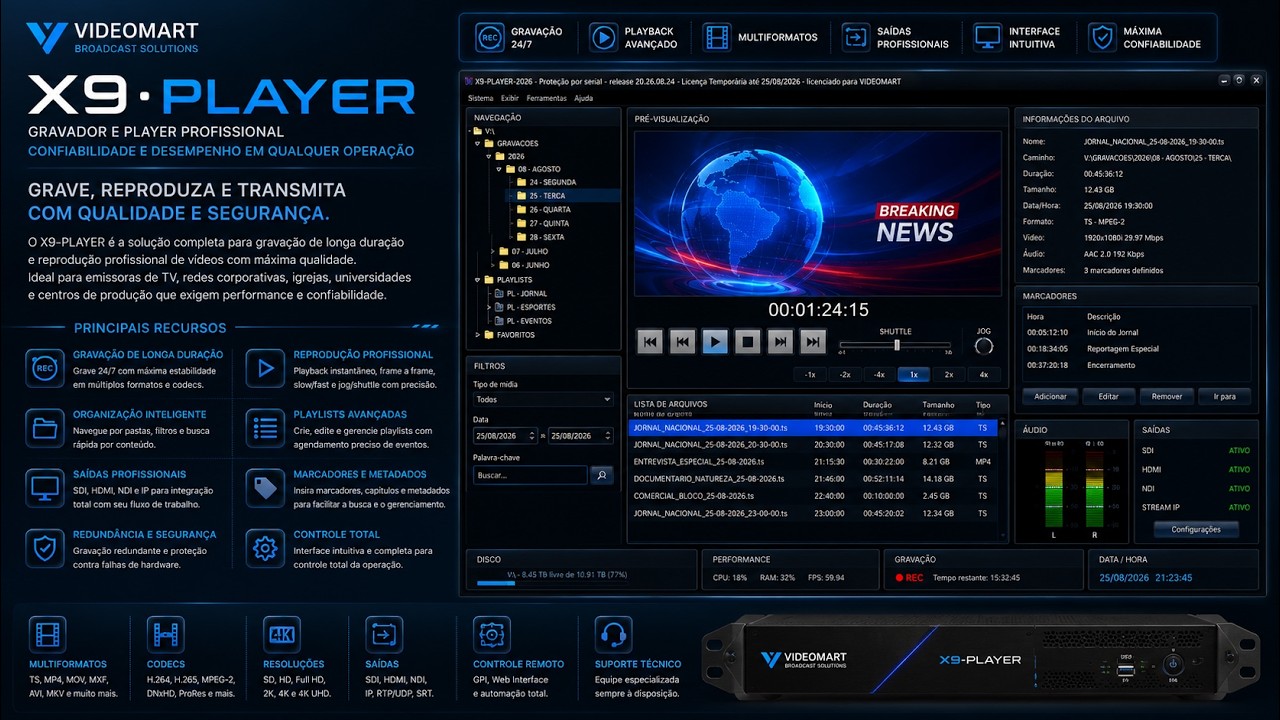The height and width of the screenshot is (720, 1280).
Task: Select the 2x playback speed
Action: [949, 375]
